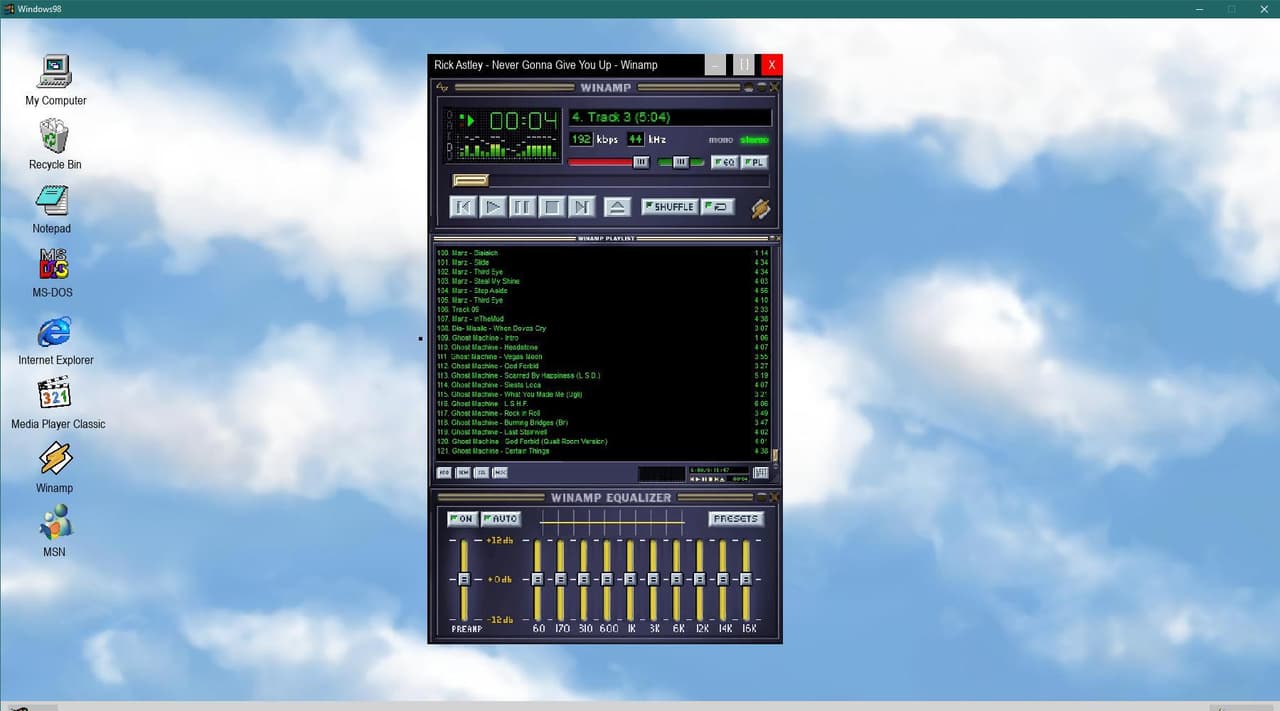Pause playback in Winamp

522,207
